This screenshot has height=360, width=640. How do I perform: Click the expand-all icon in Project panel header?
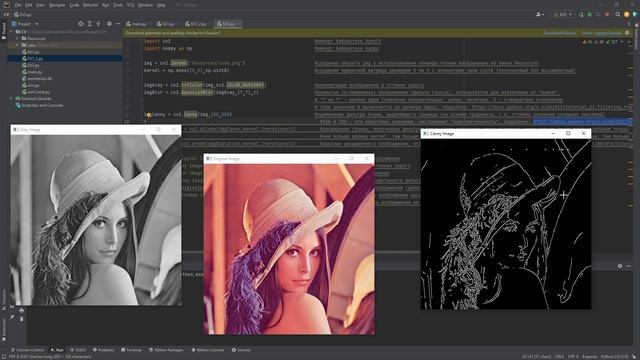pos(89,24)
